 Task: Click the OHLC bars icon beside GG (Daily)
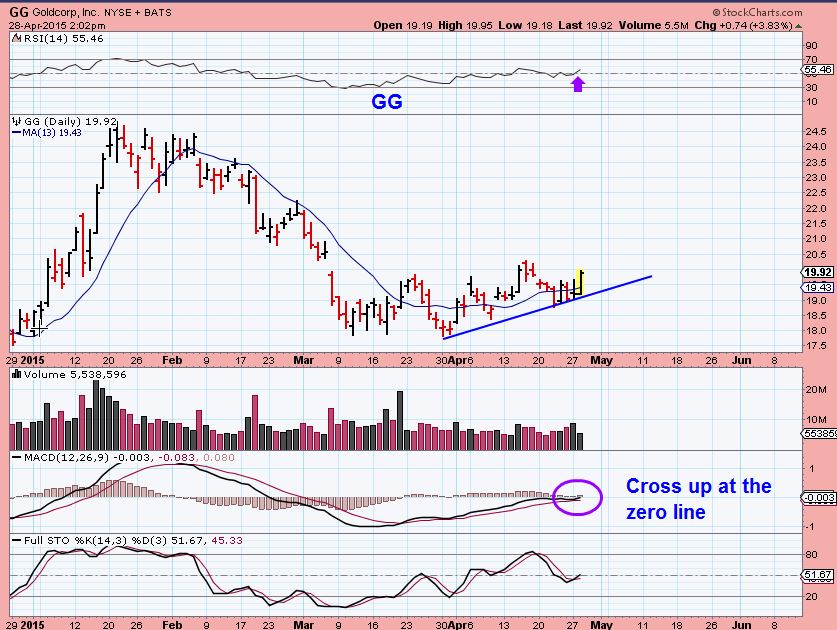click(x=17, y=121)
